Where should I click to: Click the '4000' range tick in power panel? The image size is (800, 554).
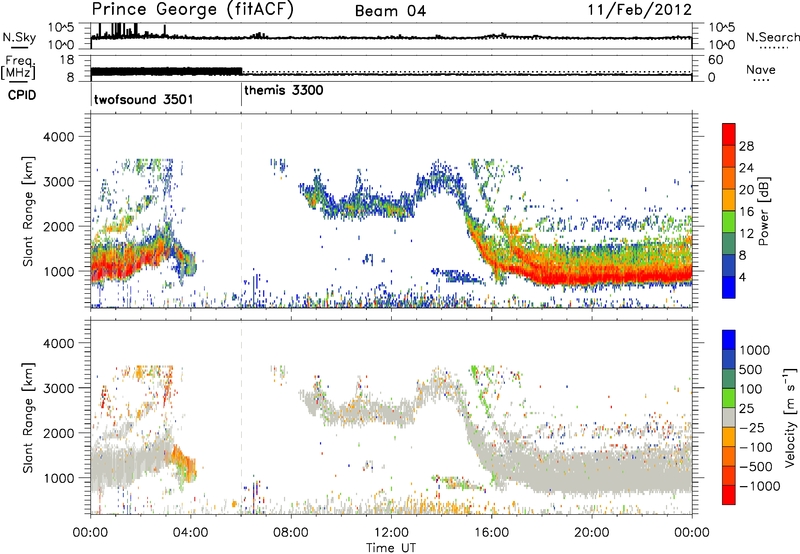59,137
